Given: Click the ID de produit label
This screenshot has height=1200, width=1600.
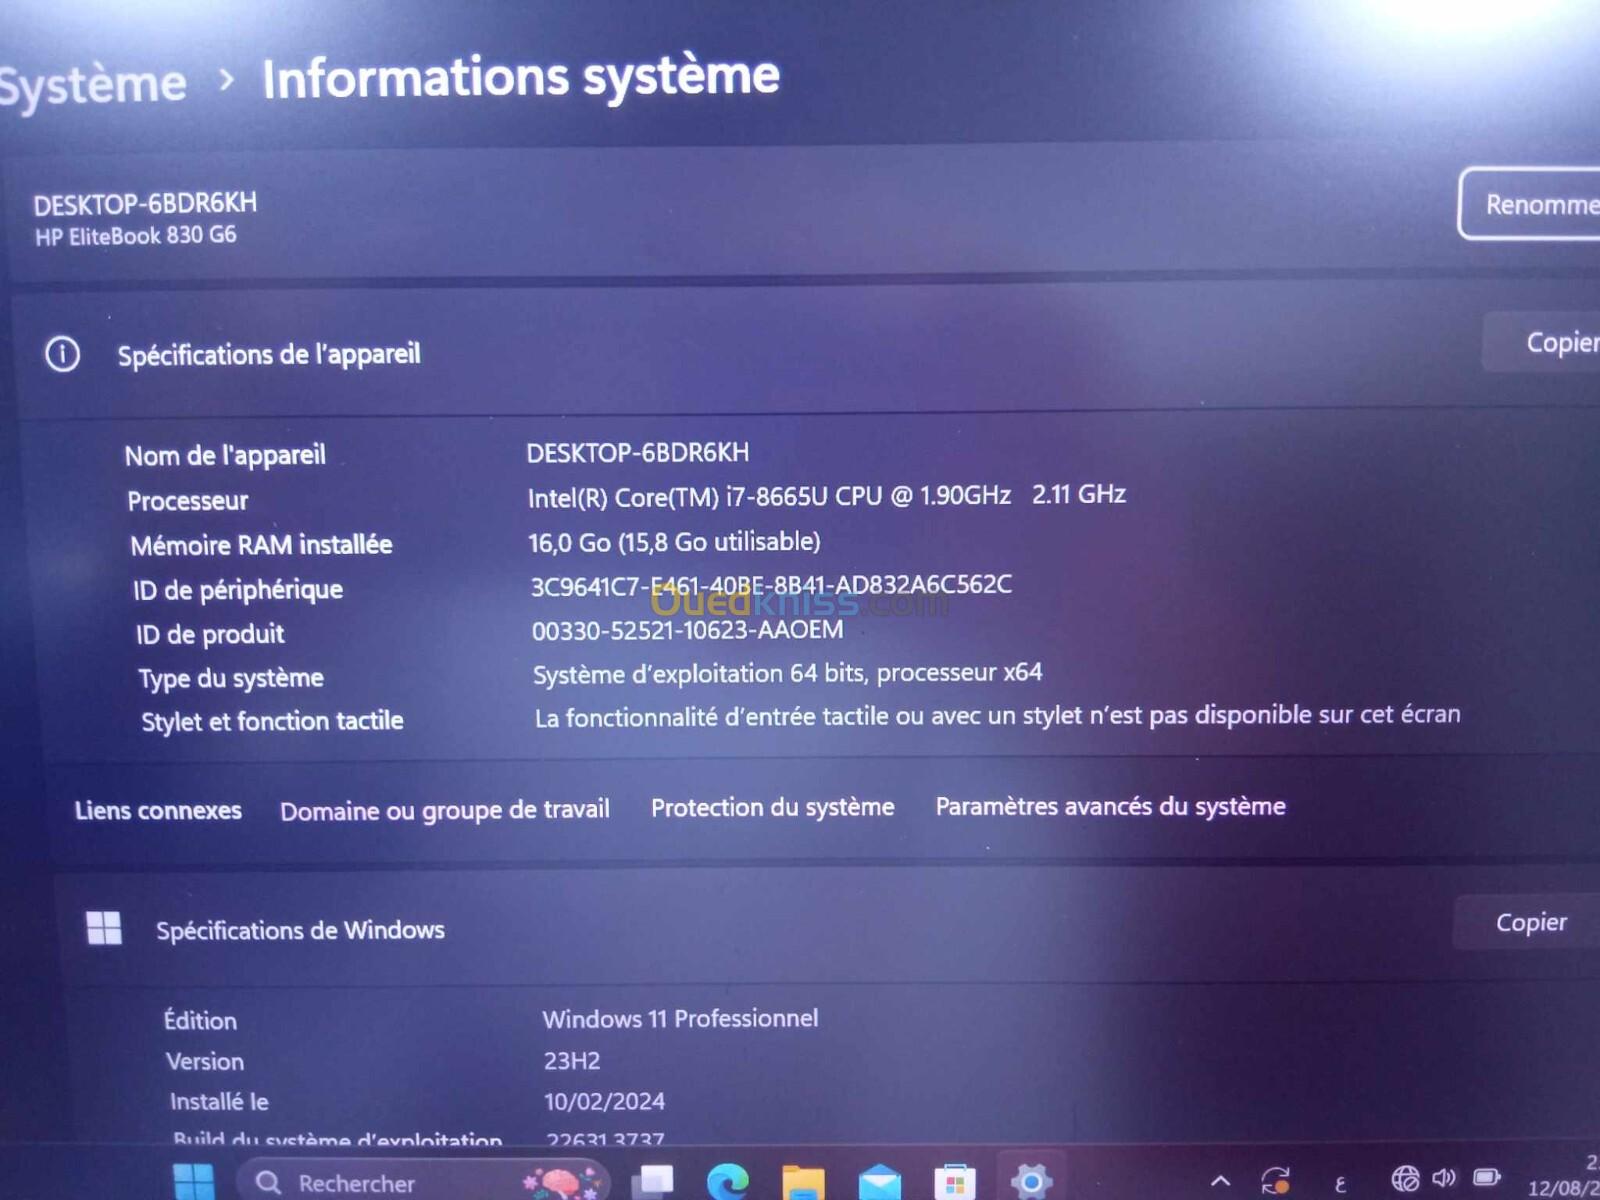Looking at the screenshot, I should point(210,634).
